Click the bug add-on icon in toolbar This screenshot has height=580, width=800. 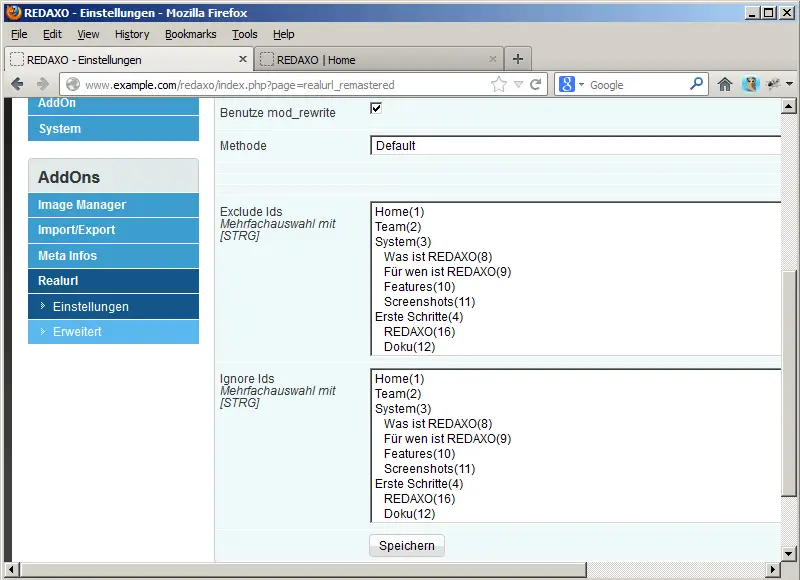pos(773,84)
